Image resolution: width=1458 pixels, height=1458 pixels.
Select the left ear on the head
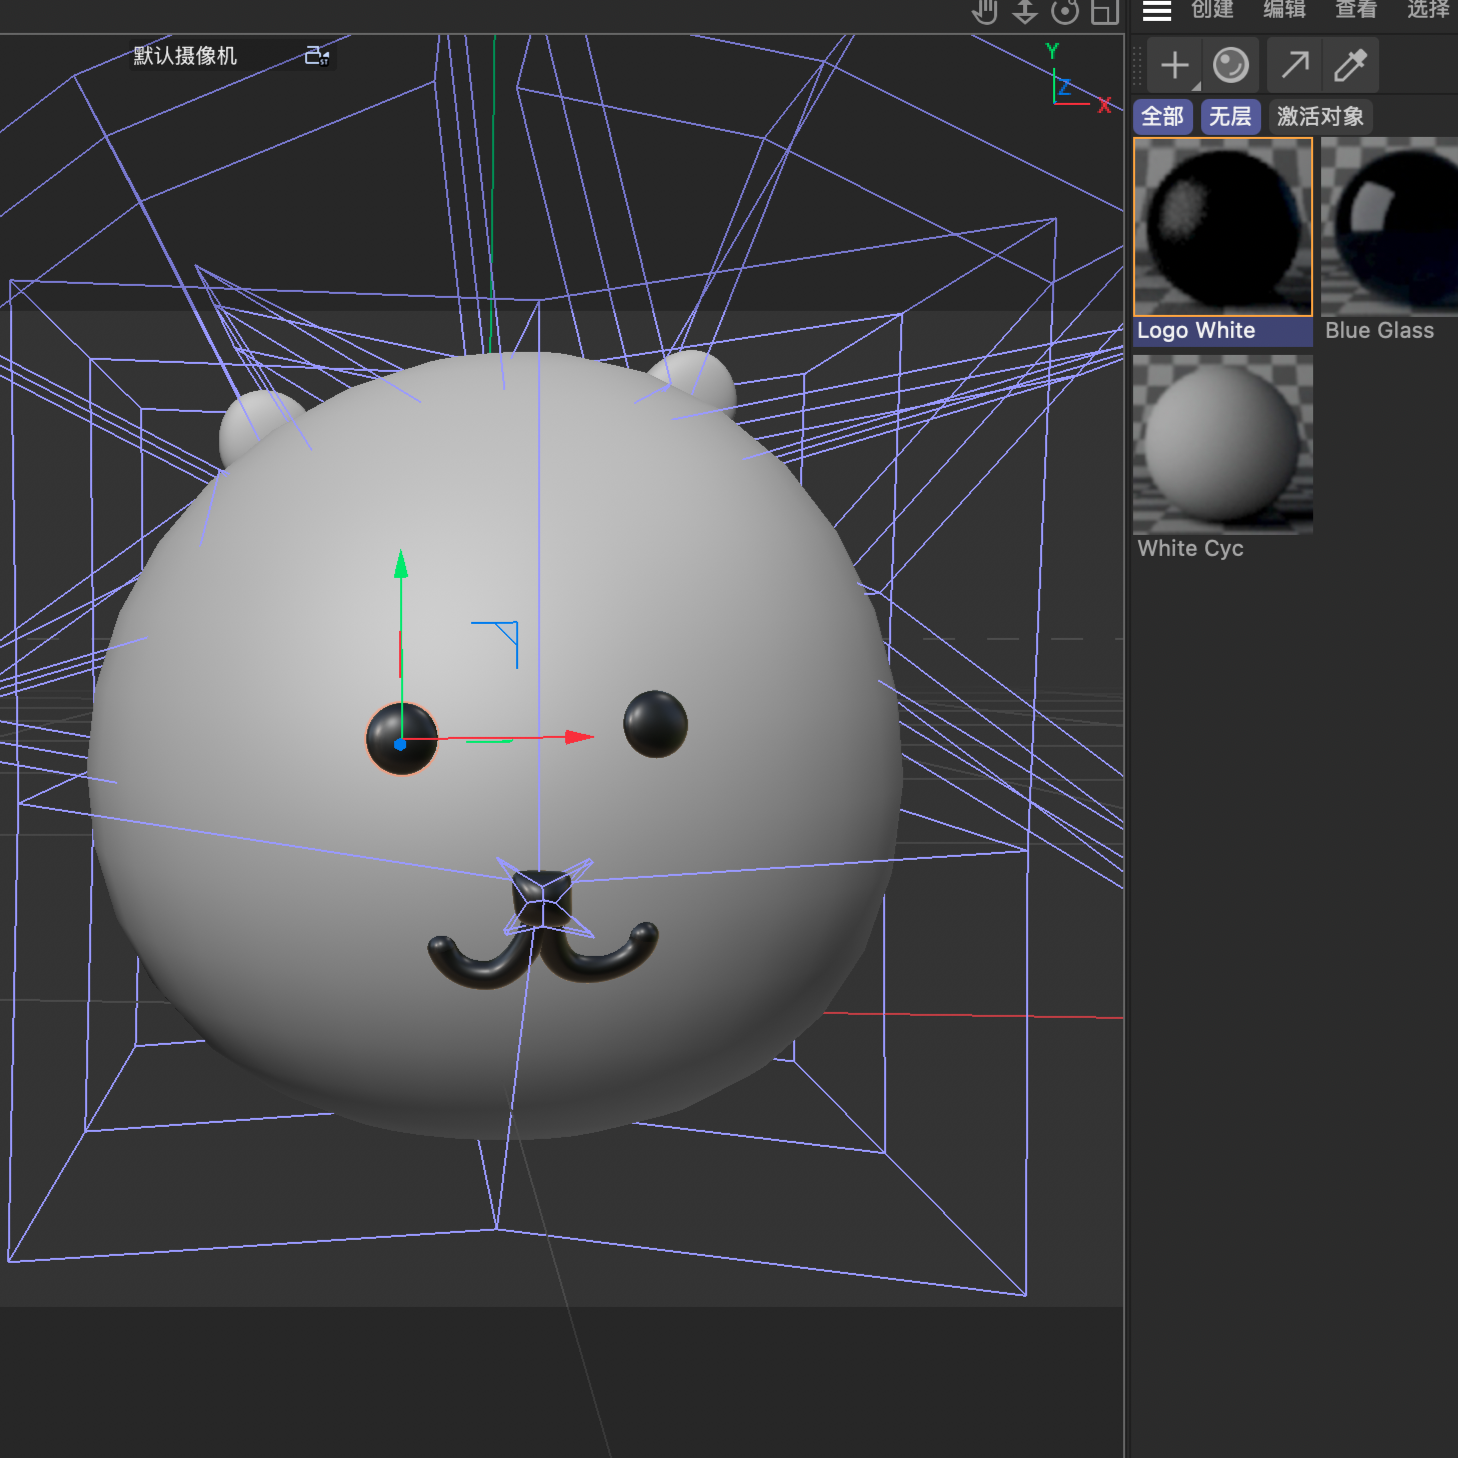(257, 425)
